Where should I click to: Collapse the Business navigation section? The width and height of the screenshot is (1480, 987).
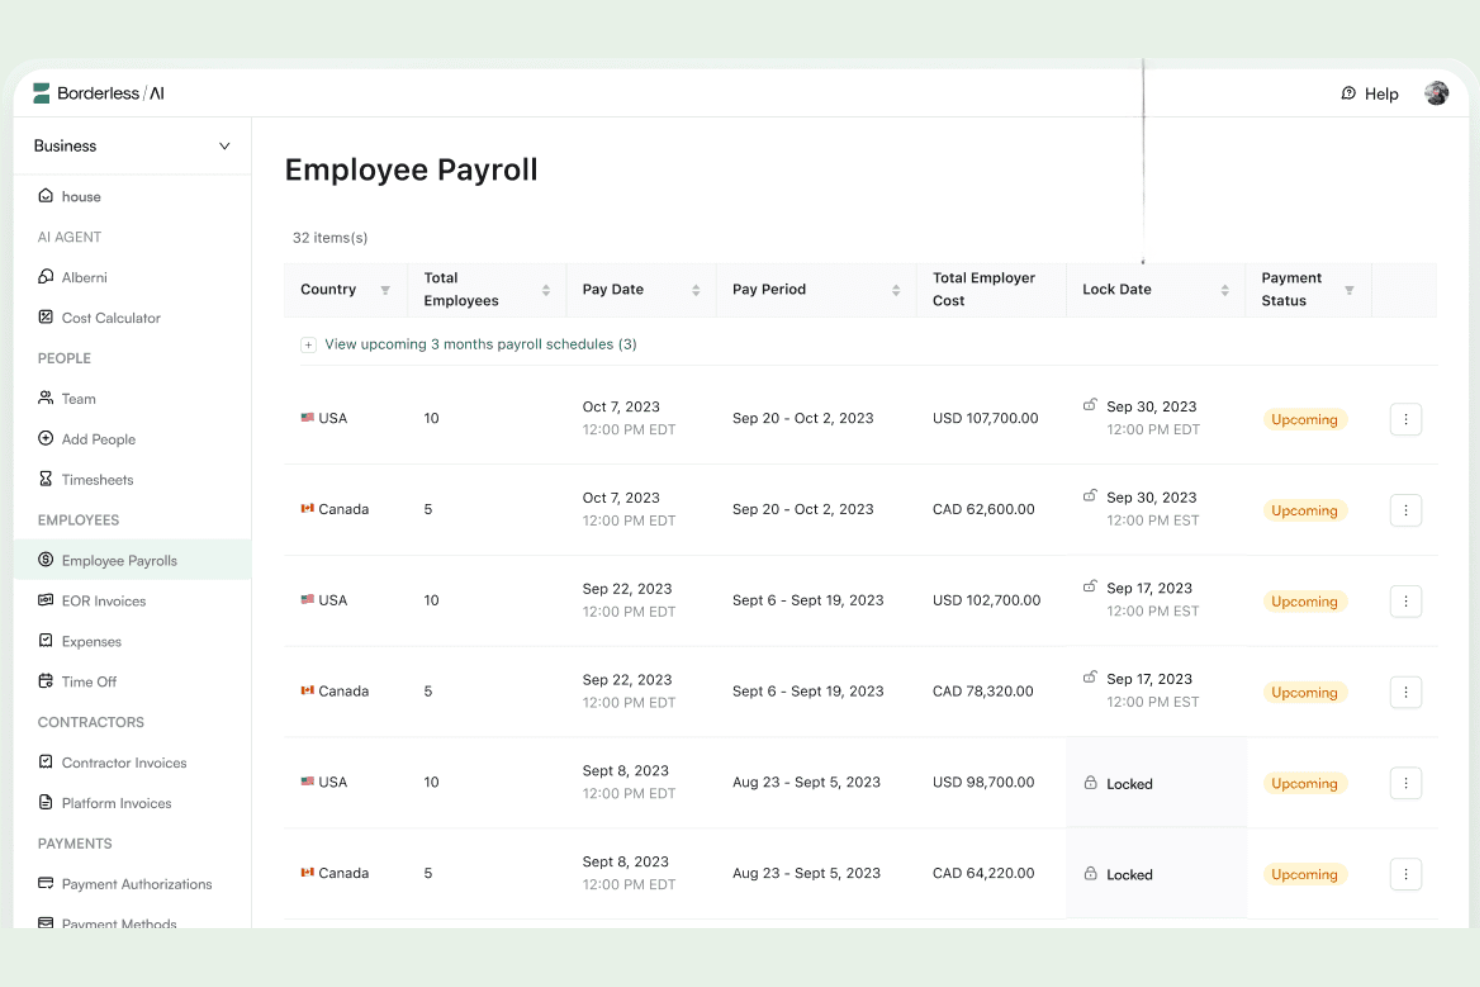coord(224,145)
